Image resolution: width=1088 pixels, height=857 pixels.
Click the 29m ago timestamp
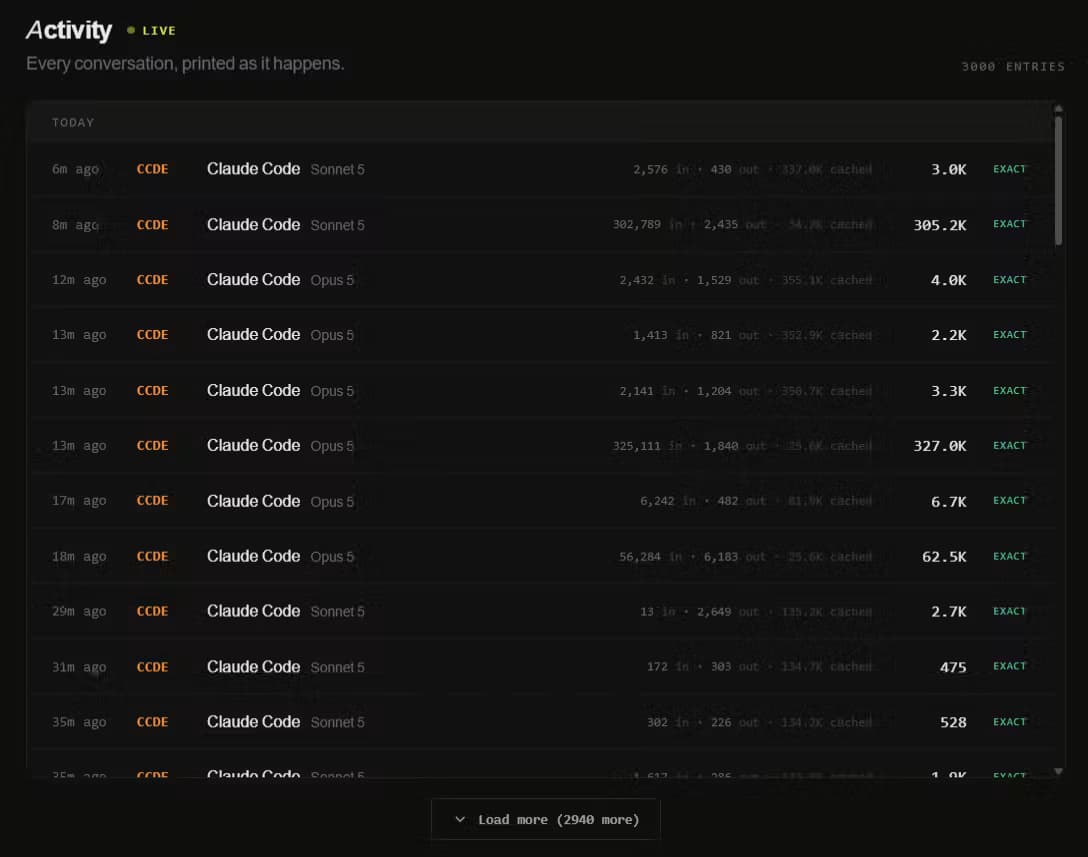[x=79, y=611]
